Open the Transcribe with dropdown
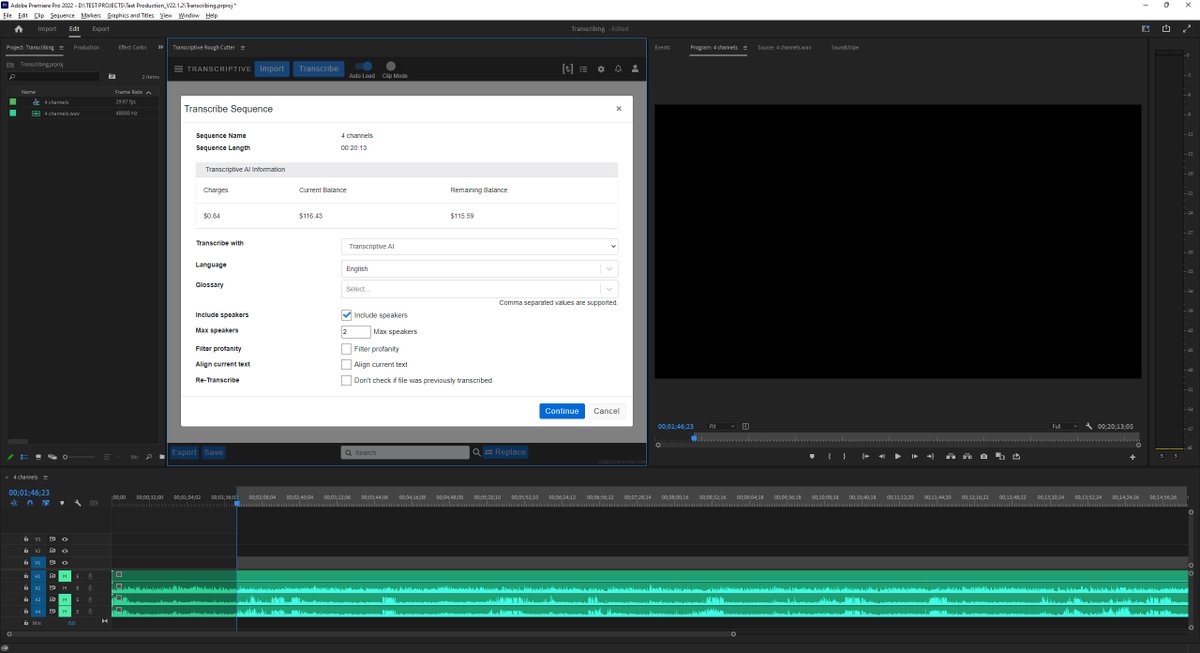Viewport: 1200px width, 653px height. 480,246
